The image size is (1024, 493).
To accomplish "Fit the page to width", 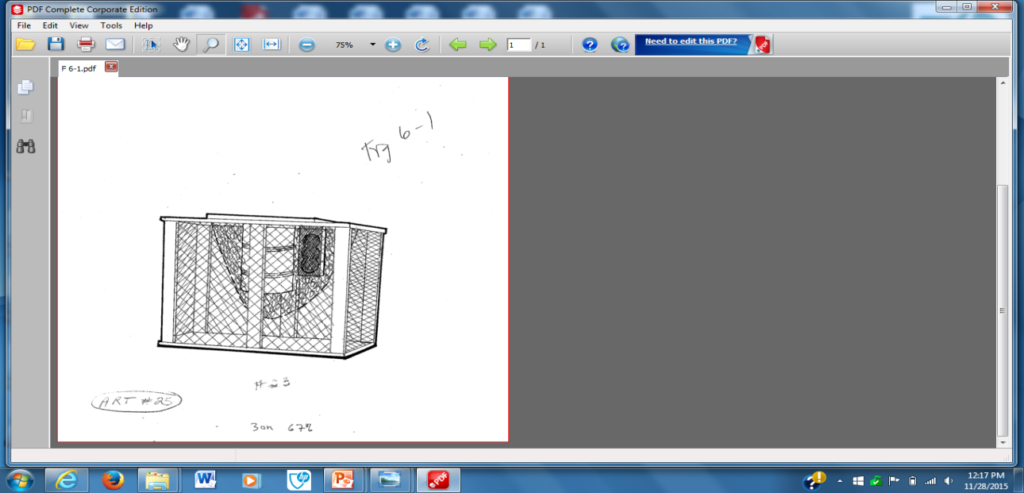I will point(271,44).
